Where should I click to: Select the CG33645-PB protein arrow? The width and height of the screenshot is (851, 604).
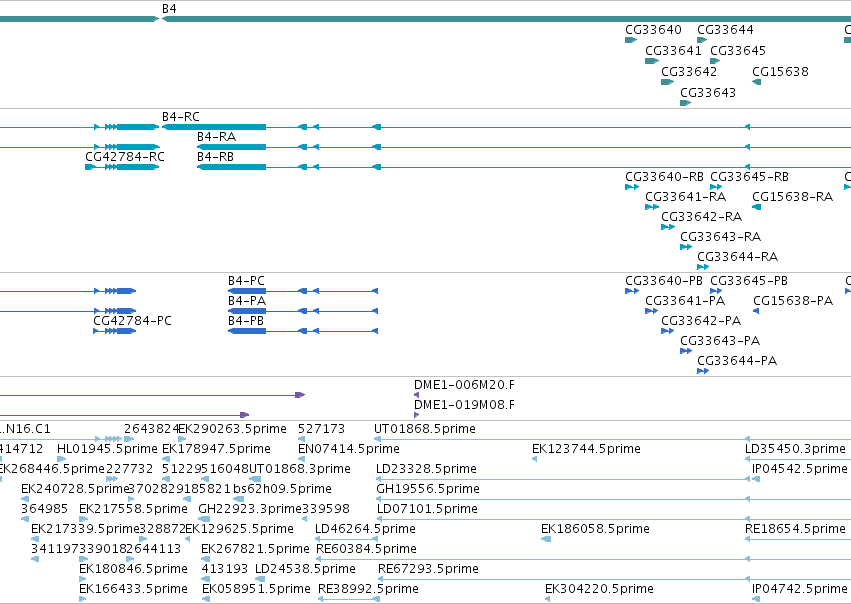(716, 291)
